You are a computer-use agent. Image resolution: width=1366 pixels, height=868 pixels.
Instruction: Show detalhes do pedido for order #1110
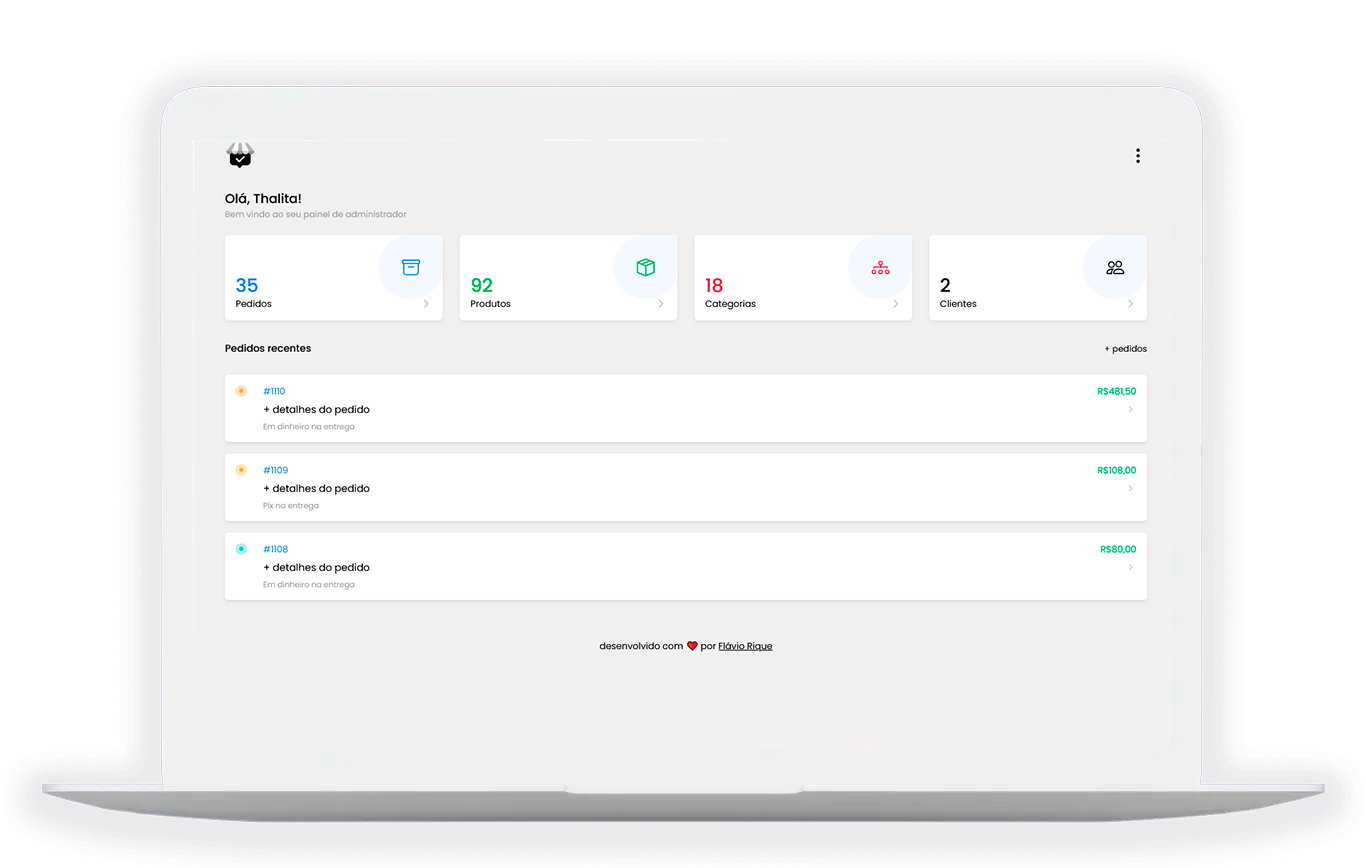click(316, 409)
